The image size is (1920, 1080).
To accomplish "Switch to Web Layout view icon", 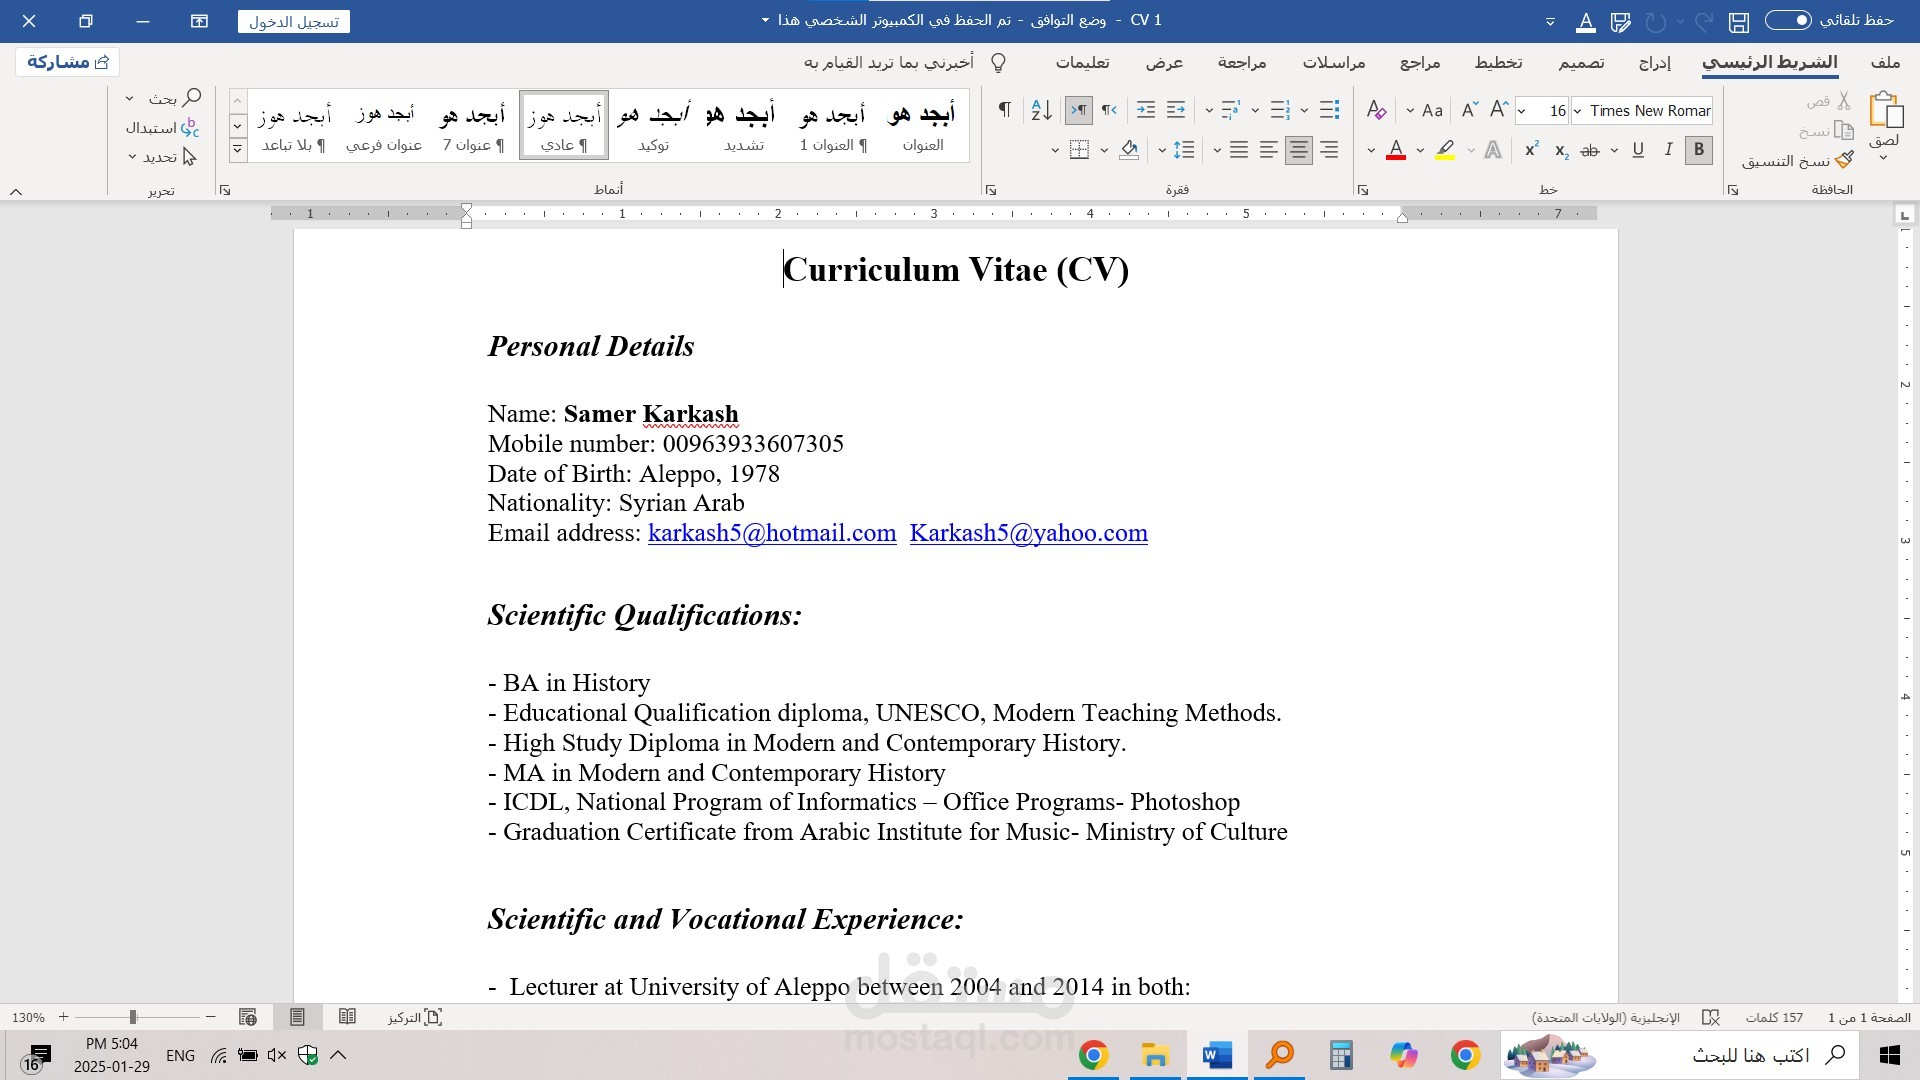I will point(248,1017).
